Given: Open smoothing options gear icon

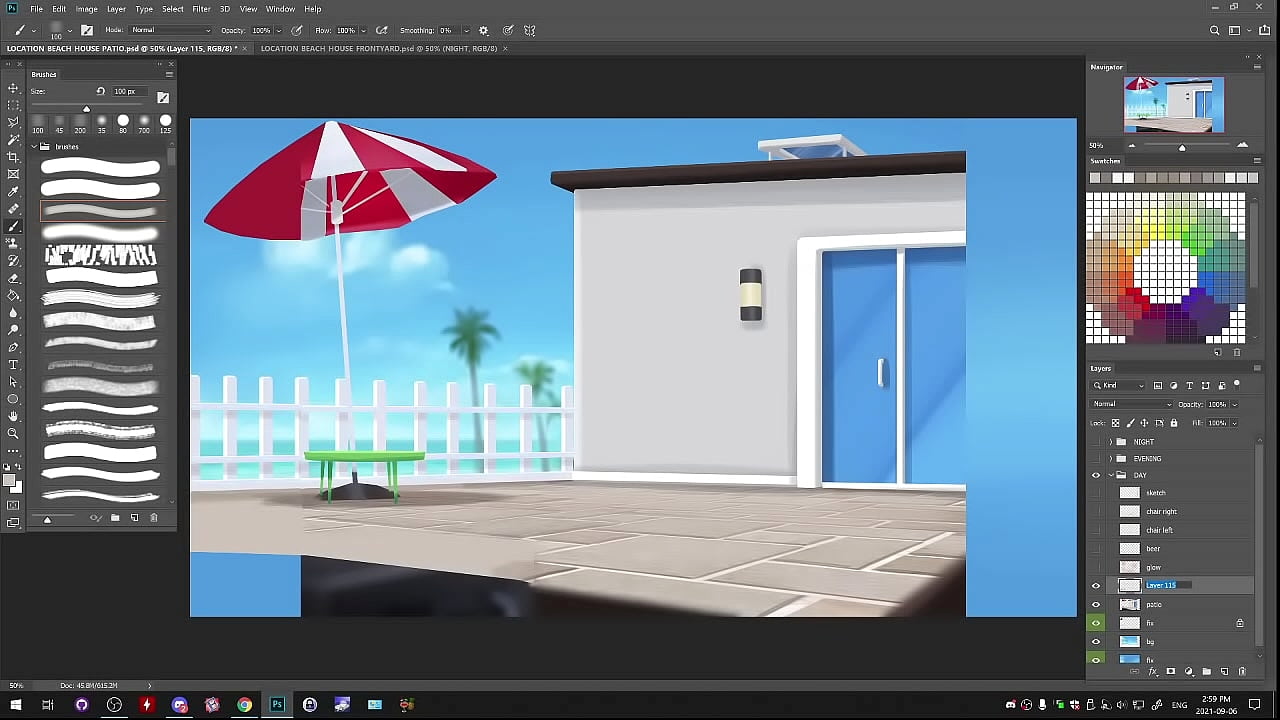Looking at the screenshot, I should click(484, 31).
